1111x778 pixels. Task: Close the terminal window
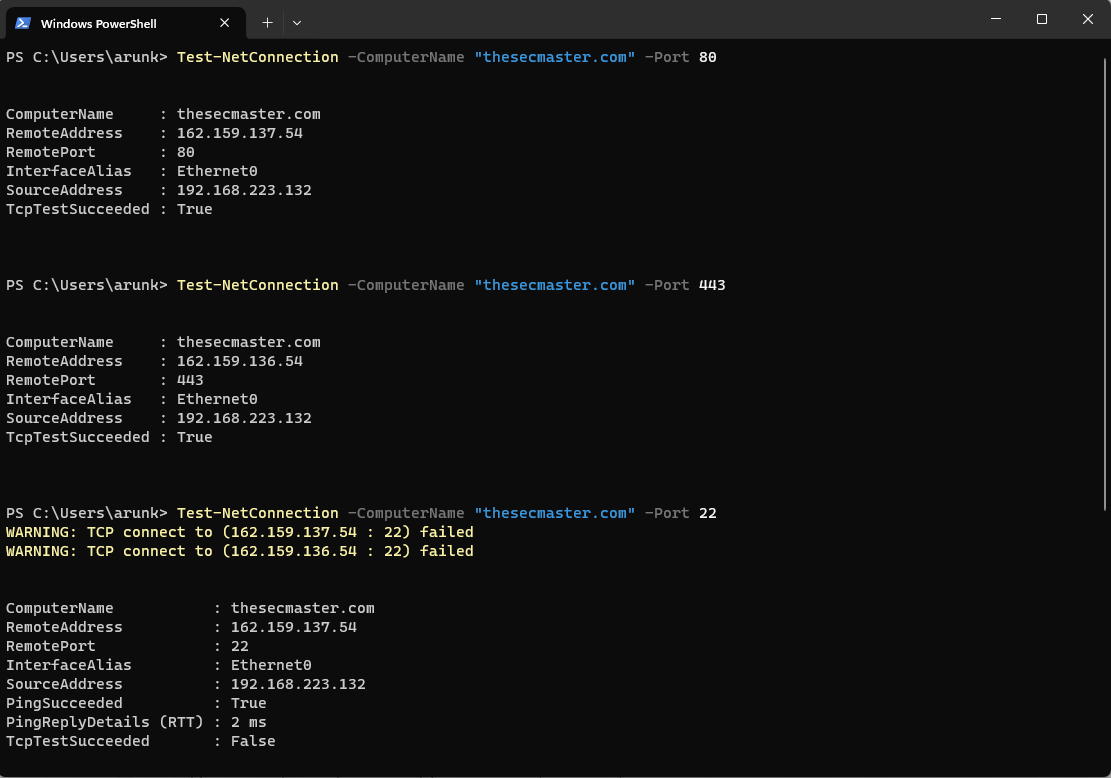1088,19
